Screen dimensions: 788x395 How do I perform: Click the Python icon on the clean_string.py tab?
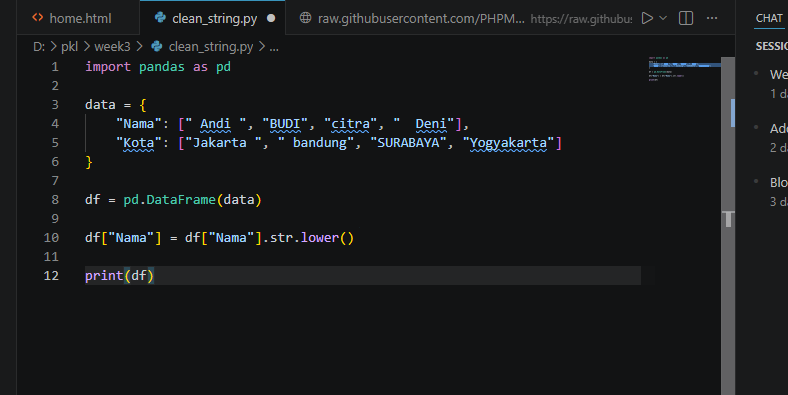160,18
